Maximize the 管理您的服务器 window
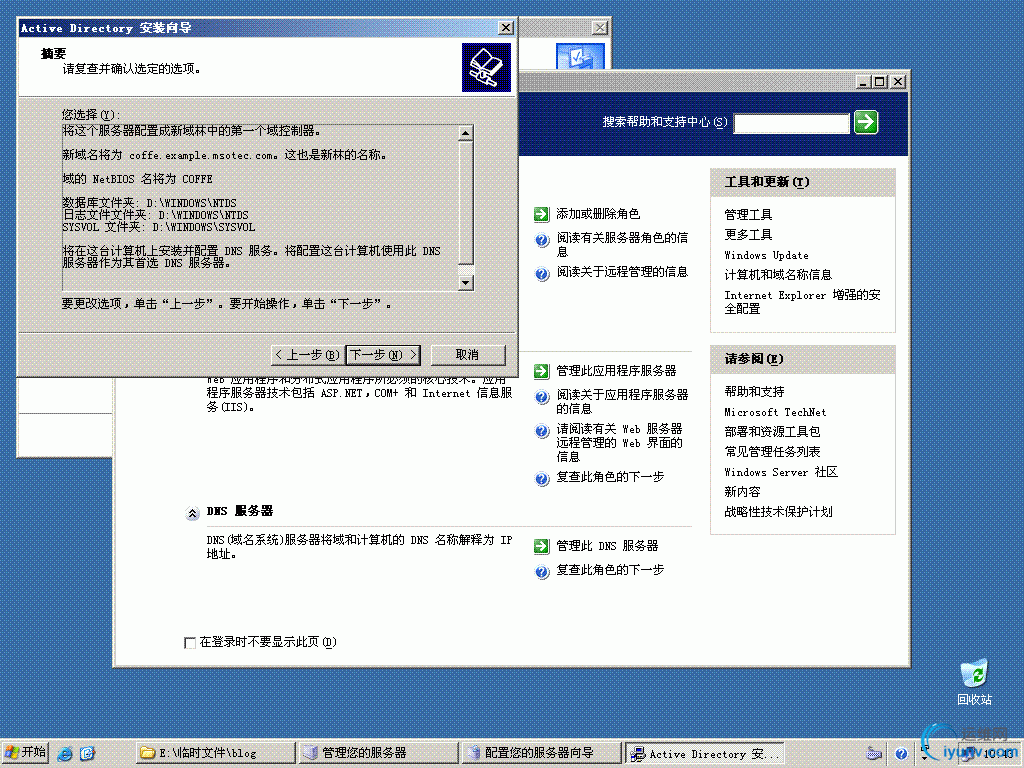This screenshot has width=1024, height=768. point(880,82)
